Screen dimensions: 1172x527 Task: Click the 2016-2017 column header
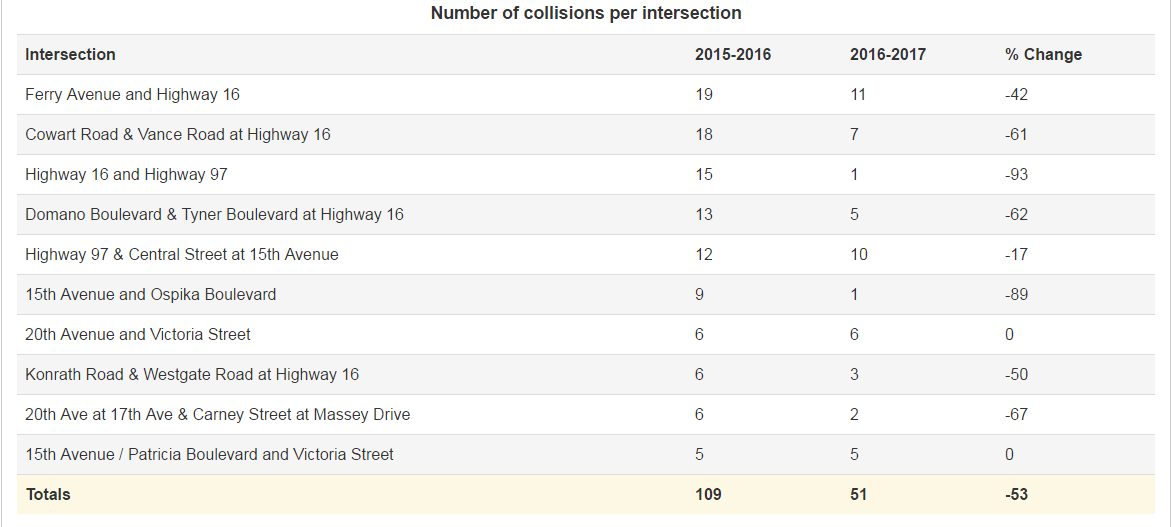click(888, 55)
